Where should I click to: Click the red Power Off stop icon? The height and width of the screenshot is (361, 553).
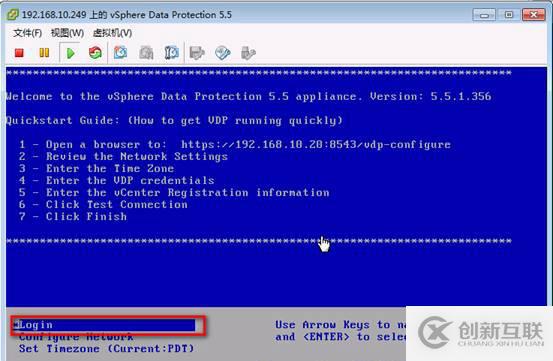pyautogui.click(x=19, y=53)
